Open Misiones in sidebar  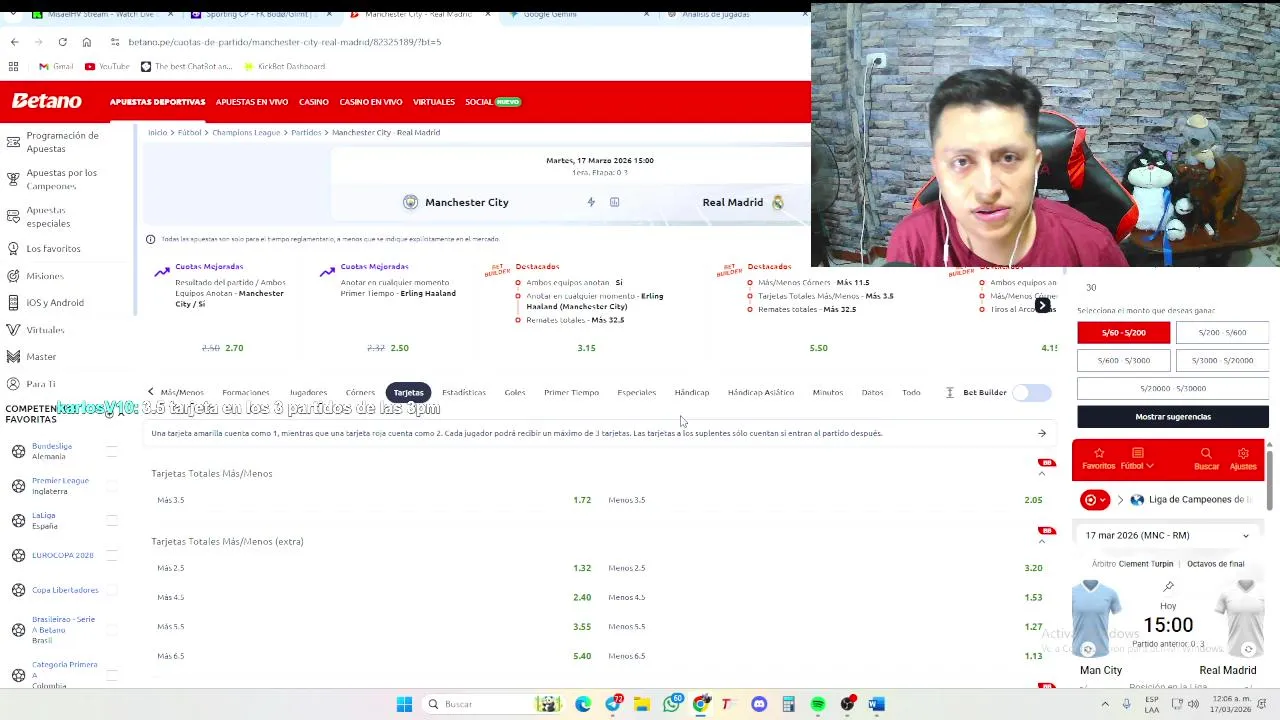pos(44,276)
